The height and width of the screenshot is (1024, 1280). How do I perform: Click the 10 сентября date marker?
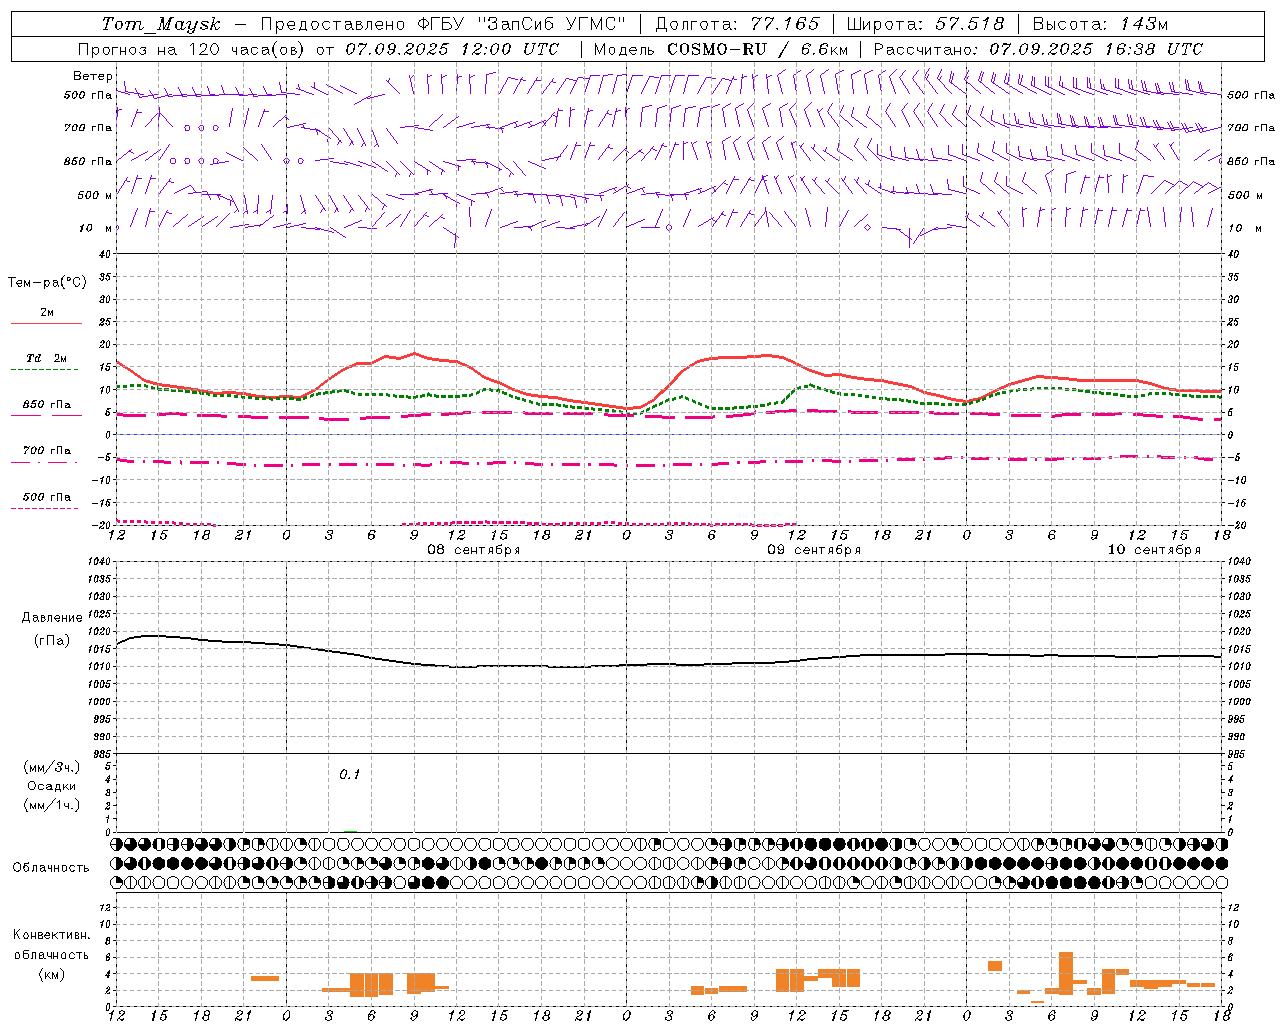(x=1154, y=550)
